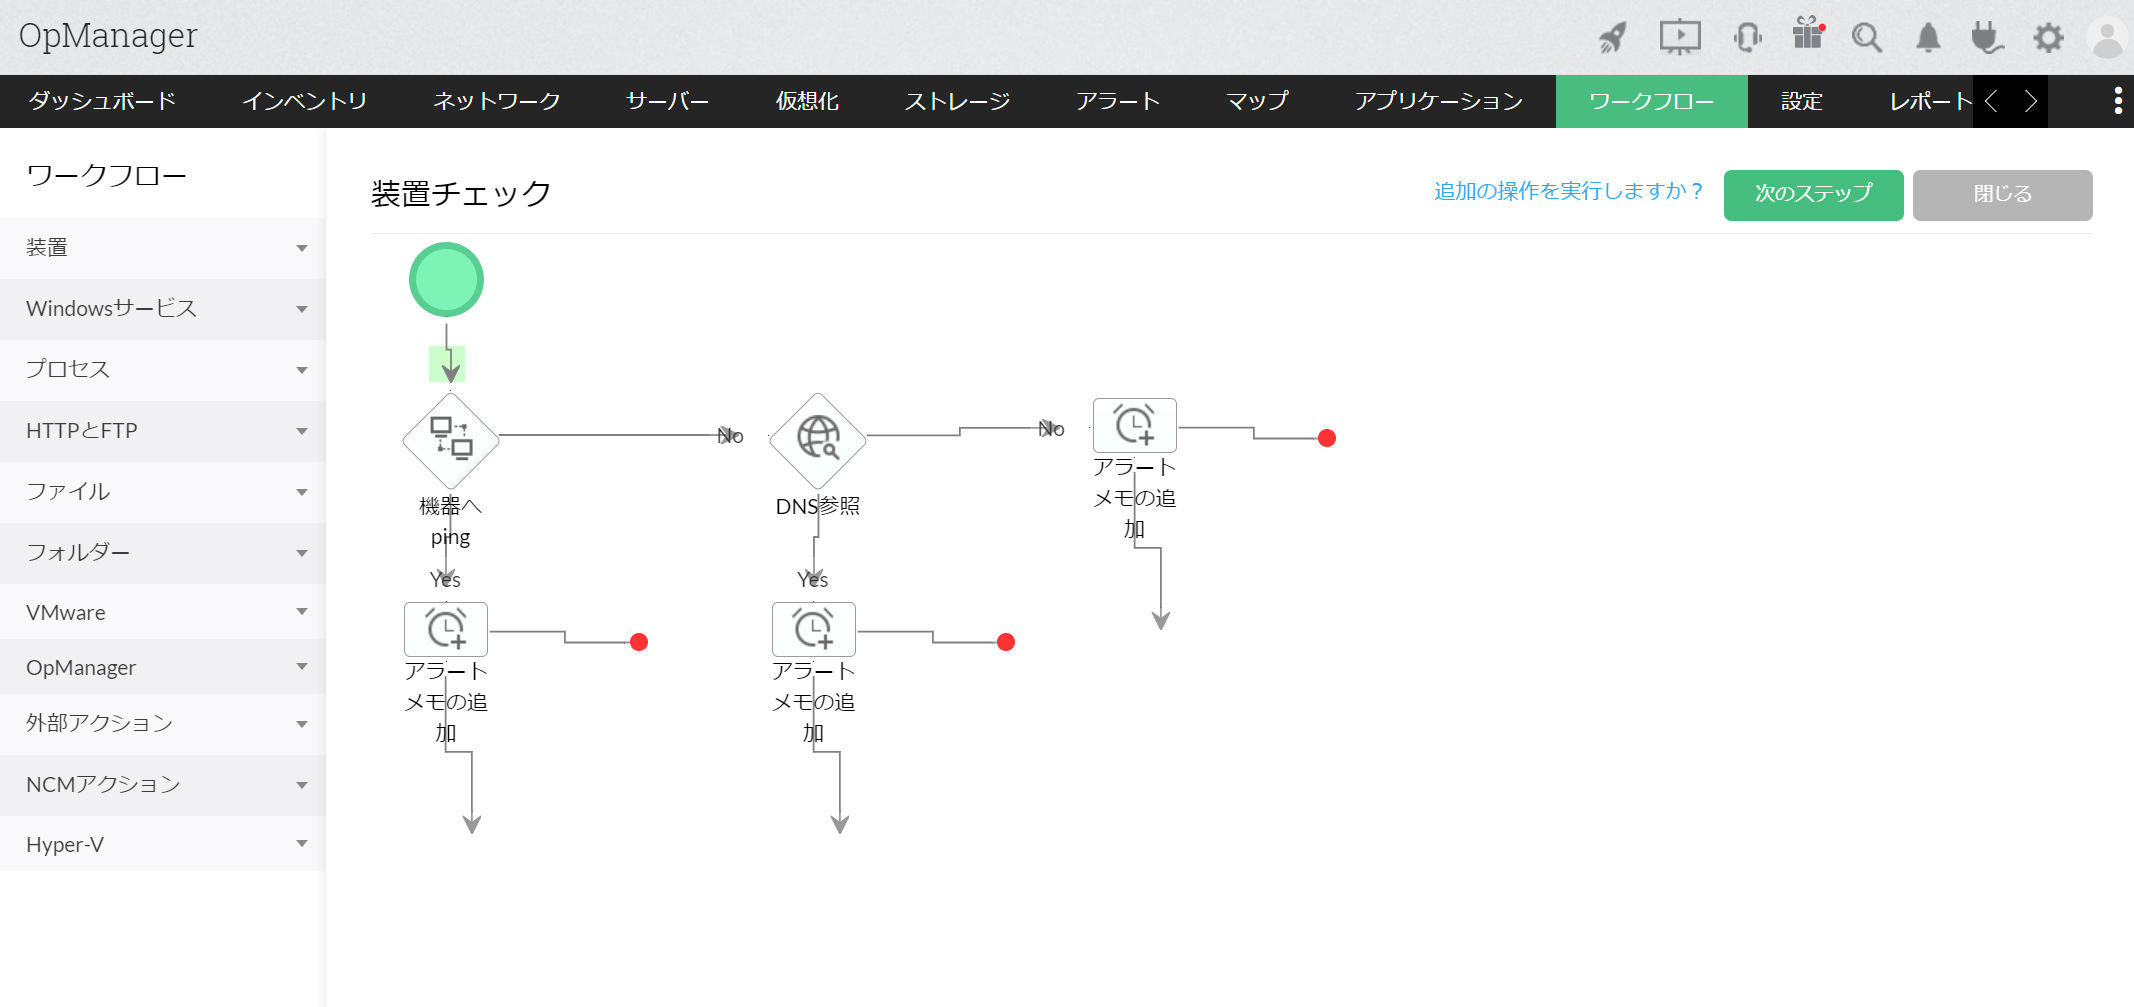Switch to the ストレージ tab
Viewport: 2134px width, 1007px height.
pos(957,101)
